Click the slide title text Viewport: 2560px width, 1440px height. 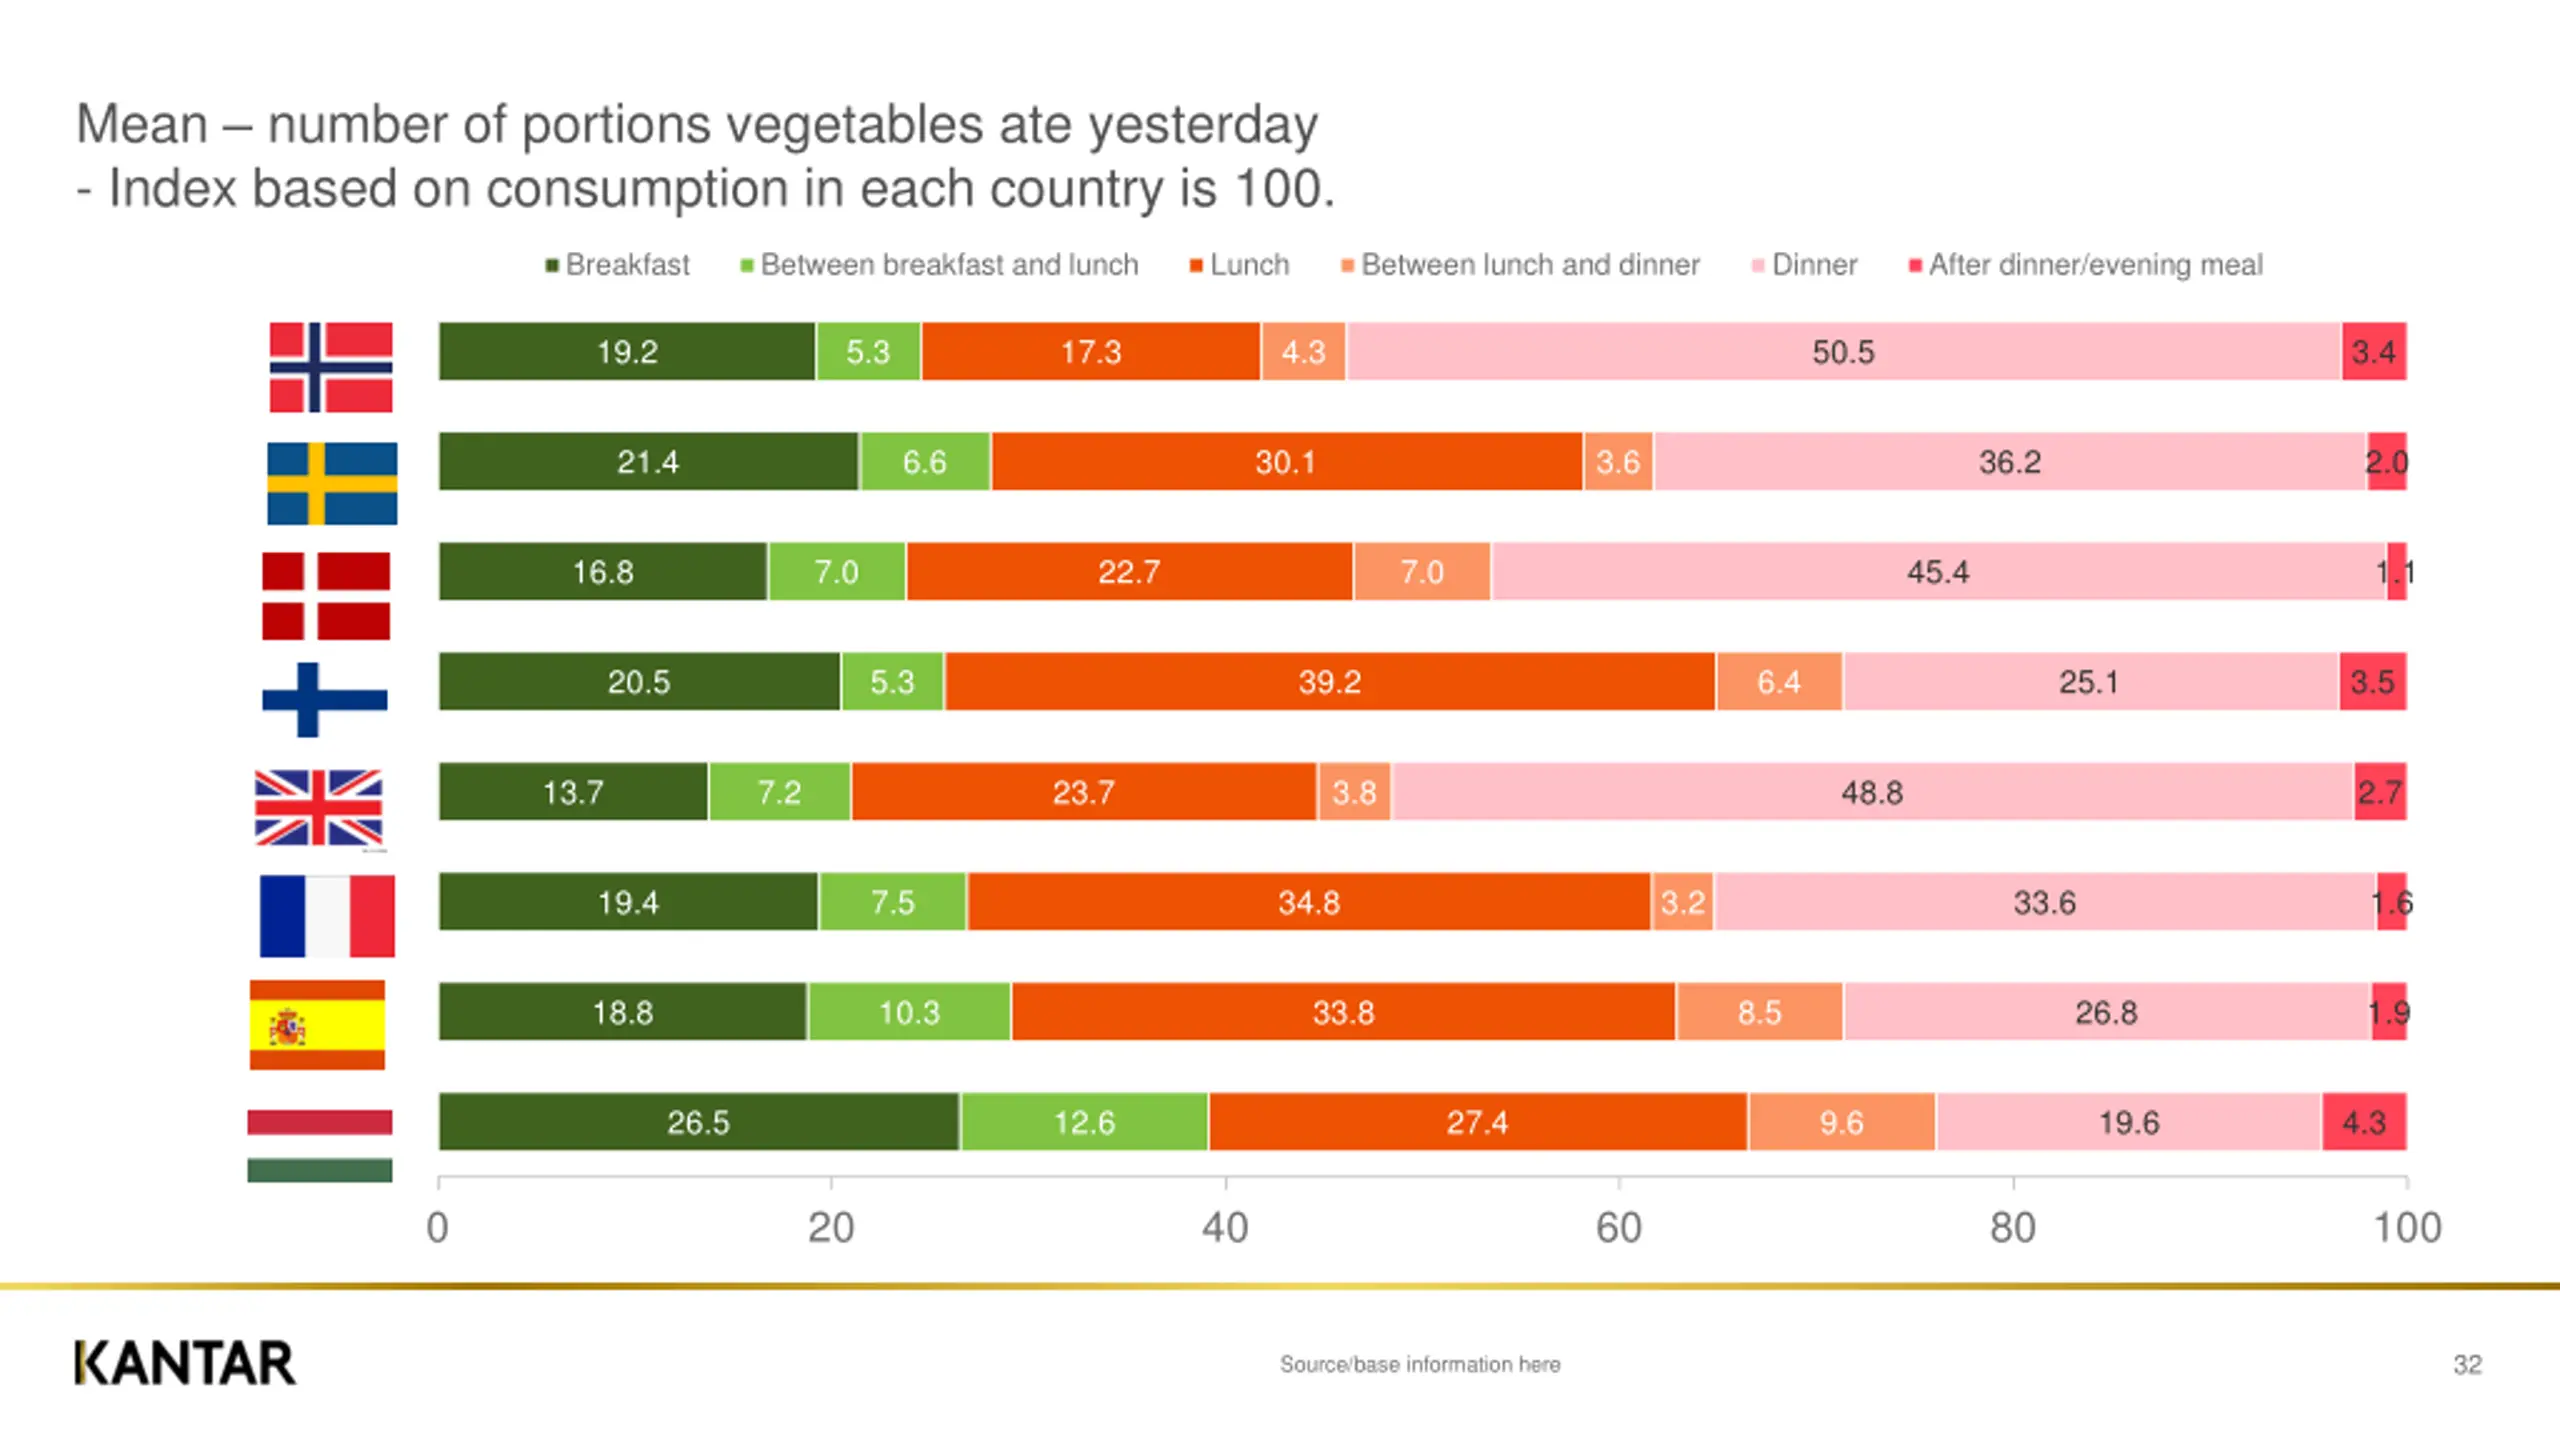point(705,156)
